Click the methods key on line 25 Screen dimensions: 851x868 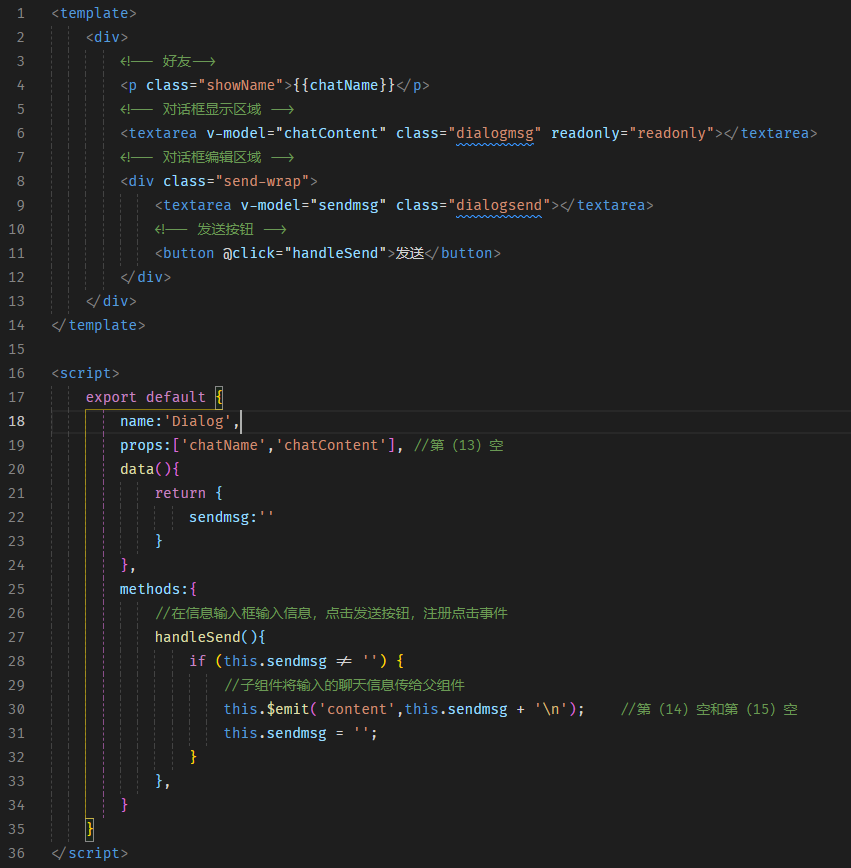click(151, 590)
